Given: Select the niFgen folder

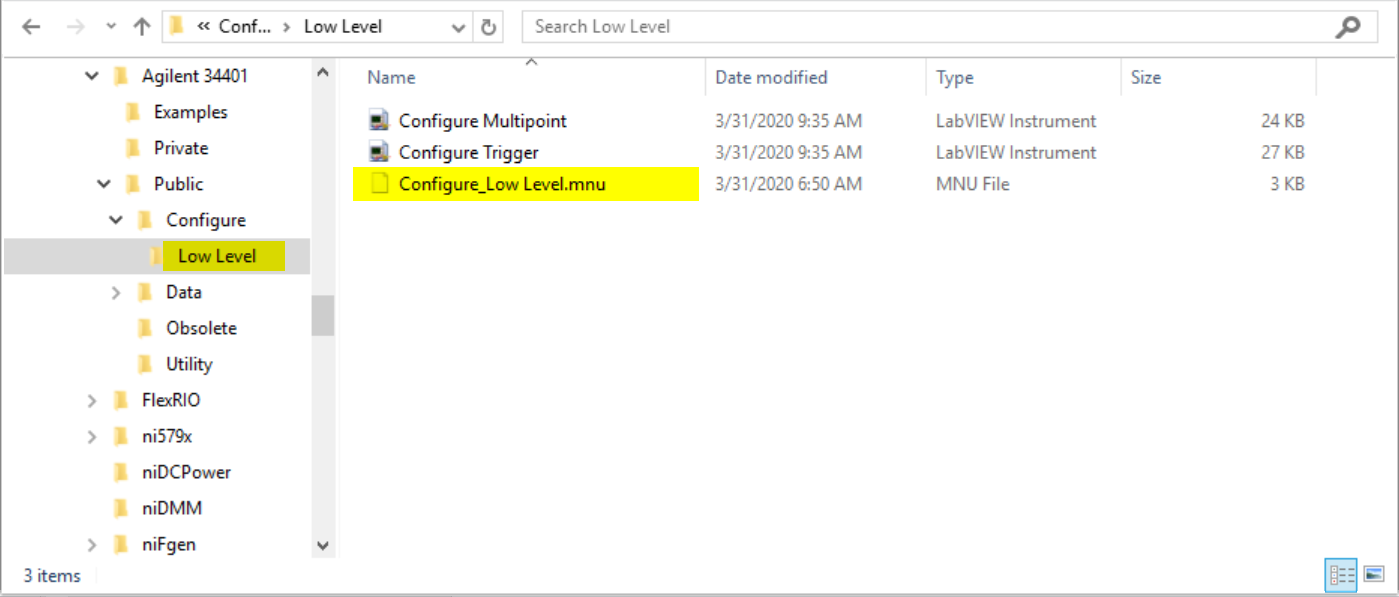Looking at the screenshot, I should point(169,544).
